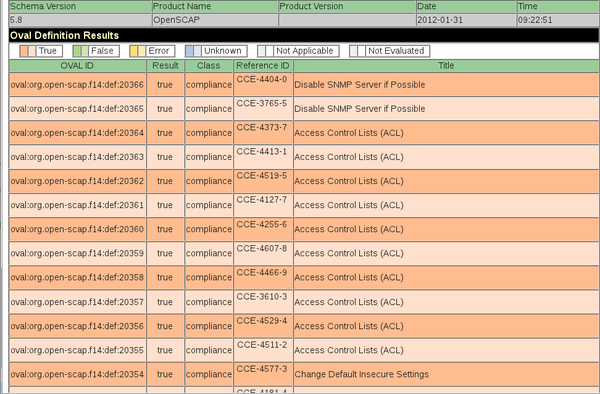Click title in the def:20365 row
The height and width of the screenshot is (394, 600).
(x=360, y=109)
